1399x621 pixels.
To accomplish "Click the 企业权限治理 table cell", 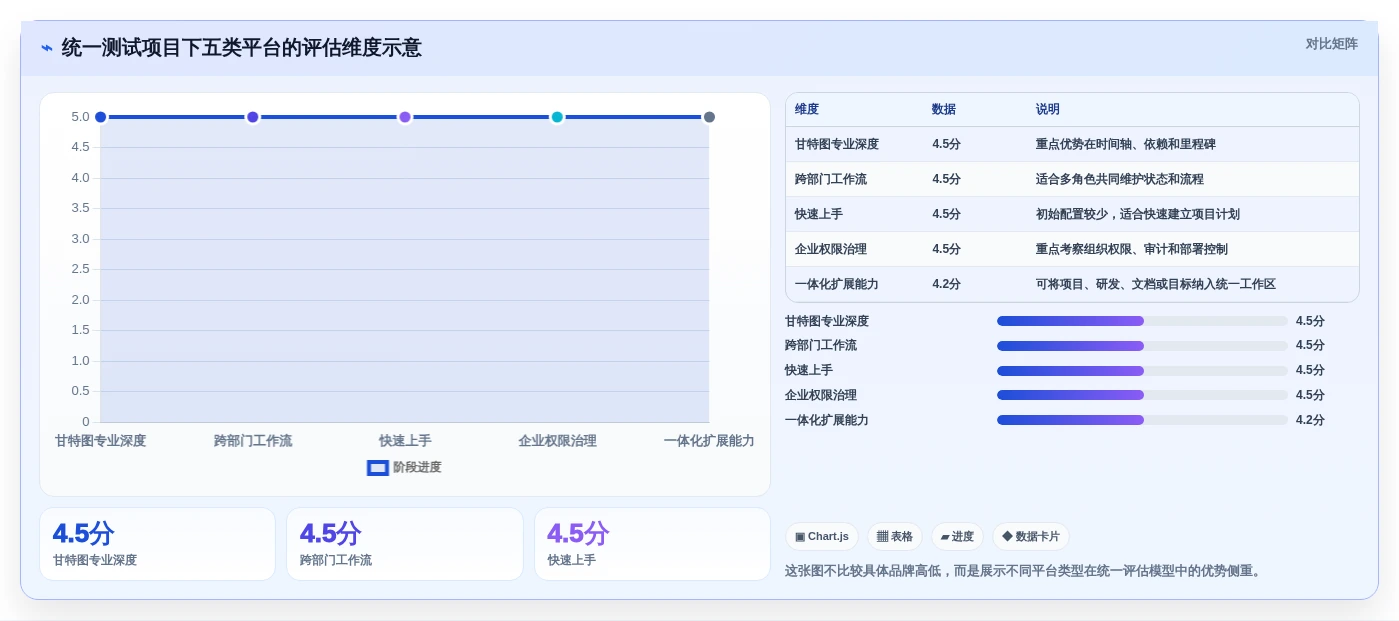I will point(831,249).
